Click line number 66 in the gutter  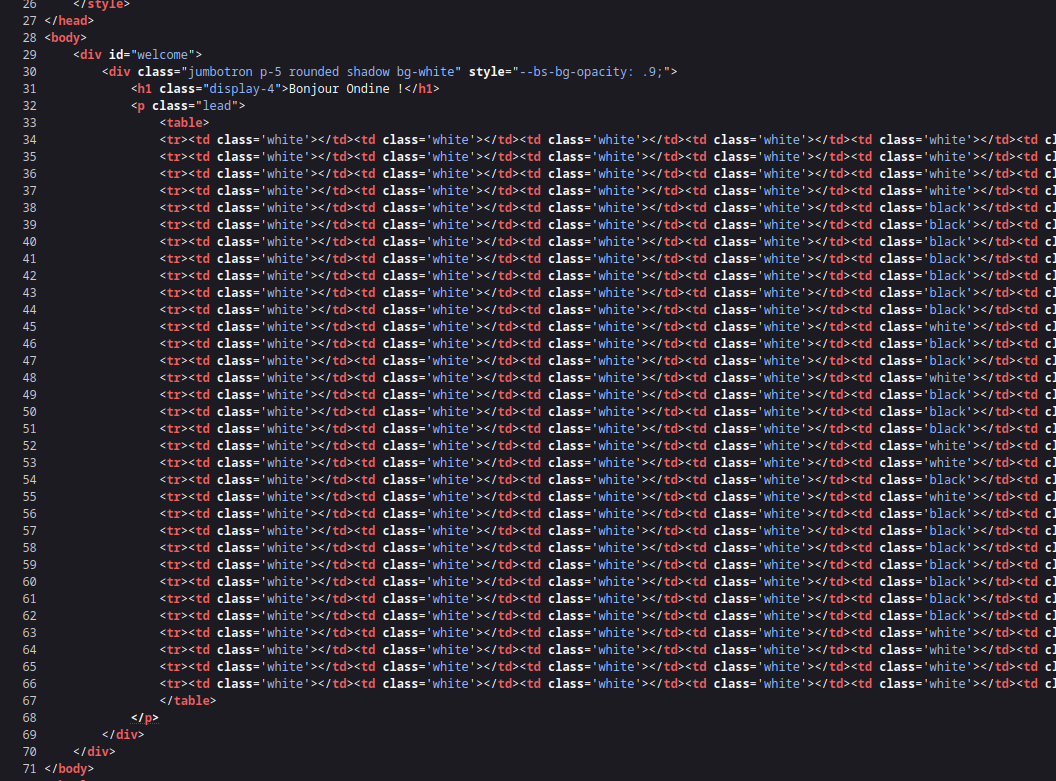(28, 684)
